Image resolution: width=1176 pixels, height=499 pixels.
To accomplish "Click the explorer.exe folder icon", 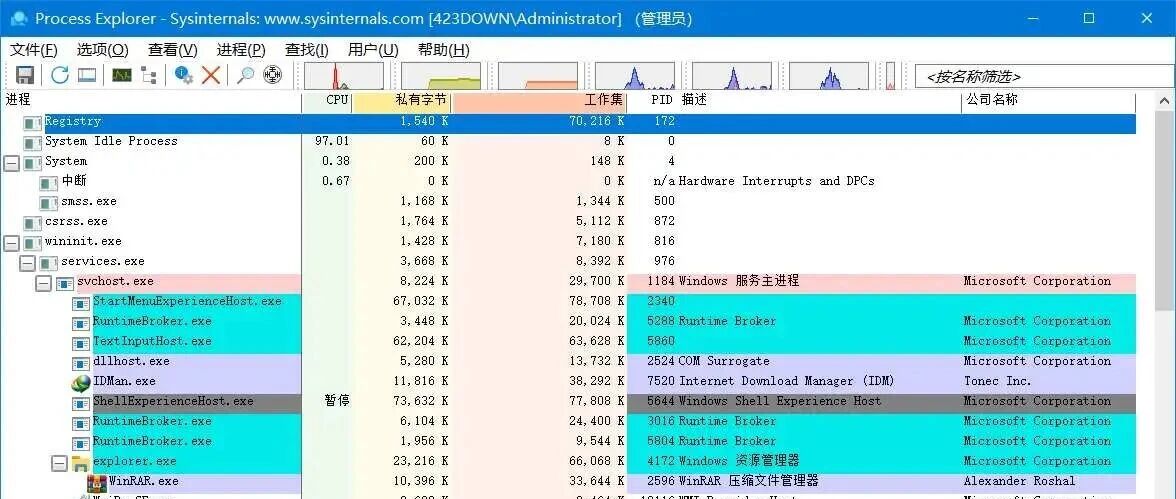I will [80, 463].
